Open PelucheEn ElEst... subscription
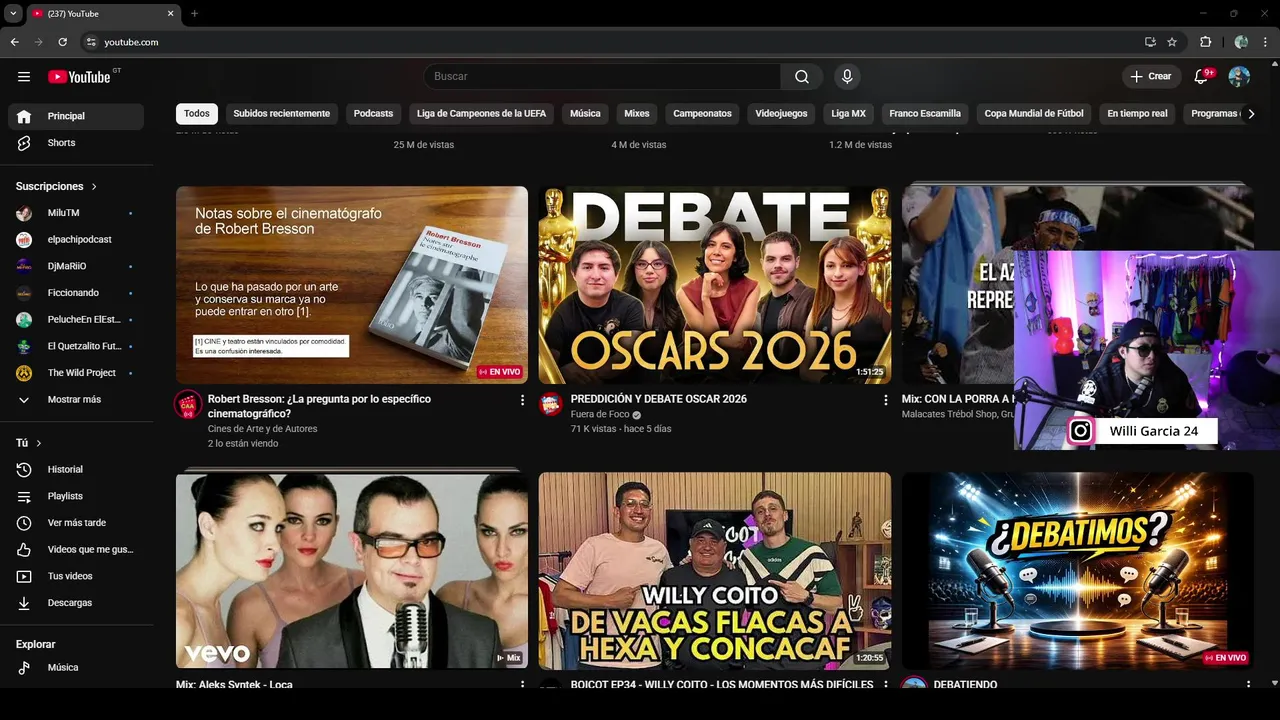Screen dimensions: 1280x720 point(76,320)
